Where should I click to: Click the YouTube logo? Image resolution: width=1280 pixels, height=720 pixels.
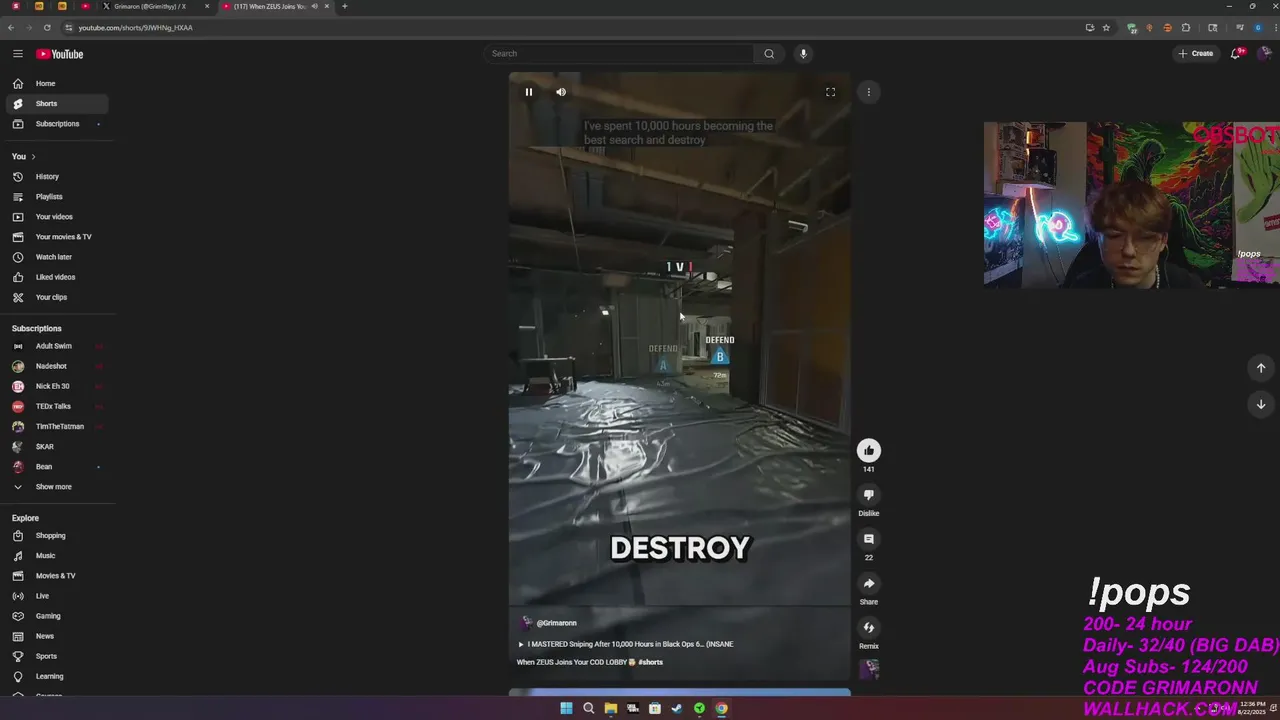[x=60, y=54]
